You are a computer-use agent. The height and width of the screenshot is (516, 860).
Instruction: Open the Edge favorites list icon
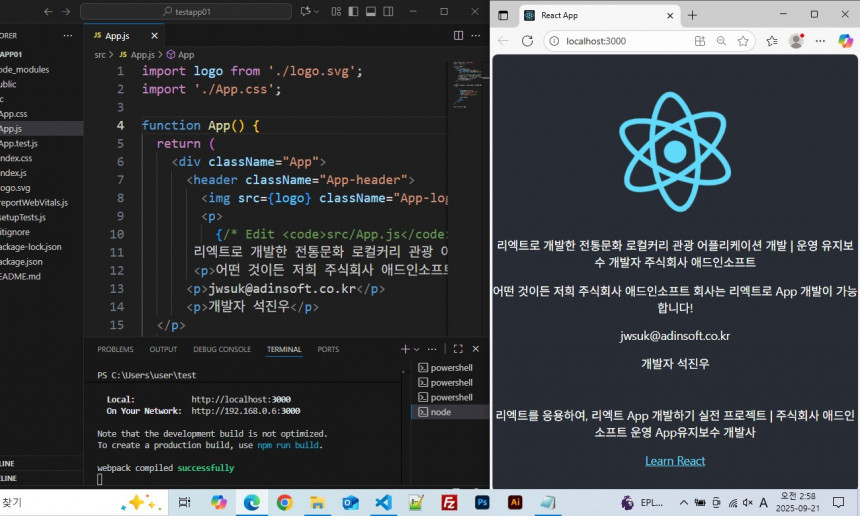pos(772,41)
